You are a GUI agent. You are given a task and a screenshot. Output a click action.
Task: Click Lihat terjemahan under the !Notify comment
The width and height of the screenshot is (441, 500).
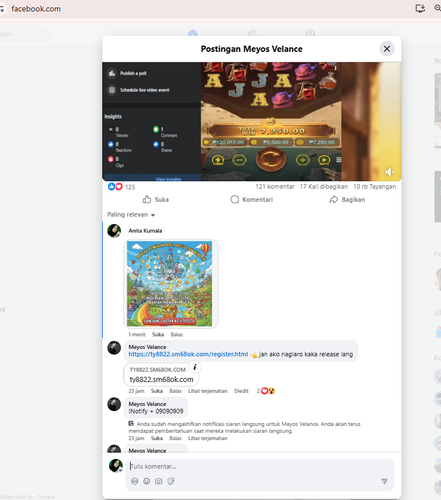click(208, 438)
